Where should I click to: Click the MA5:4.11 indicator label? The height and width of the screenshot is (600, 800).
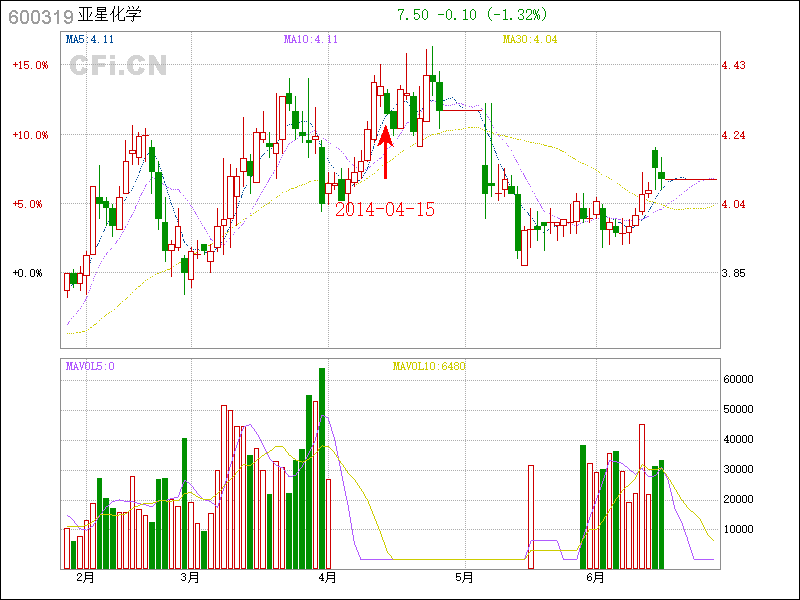[90, 39]
